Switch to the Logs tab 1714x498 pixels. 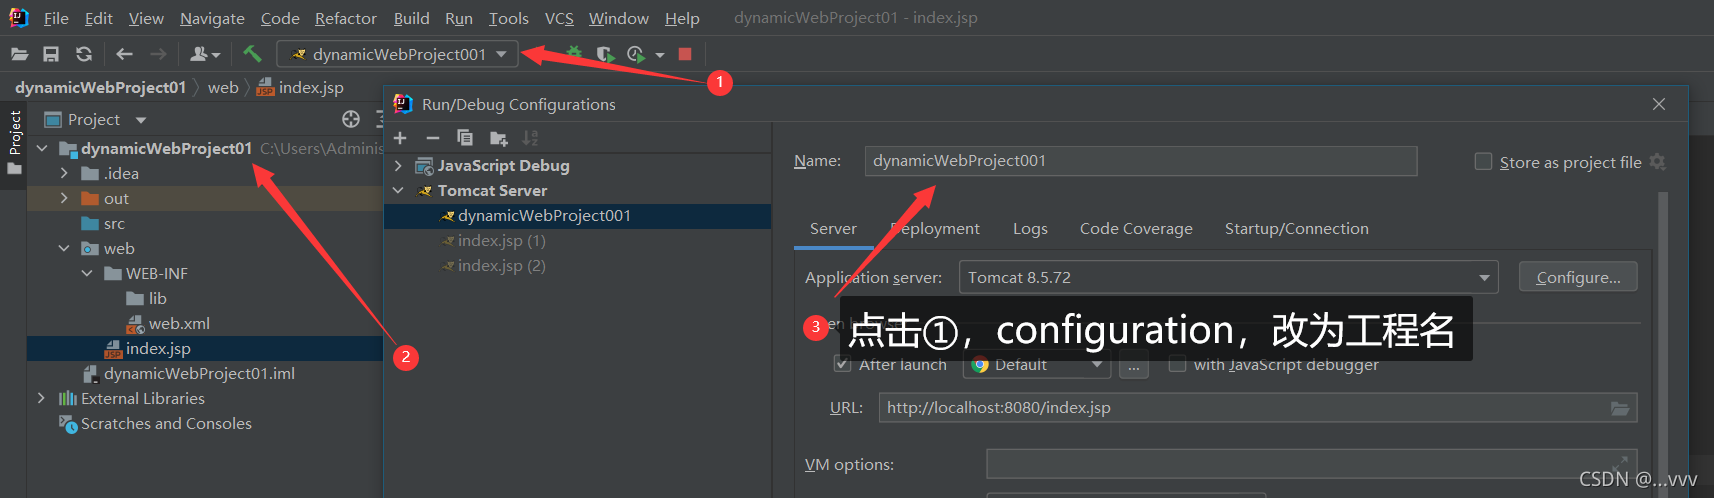[x=1030, y=229]
